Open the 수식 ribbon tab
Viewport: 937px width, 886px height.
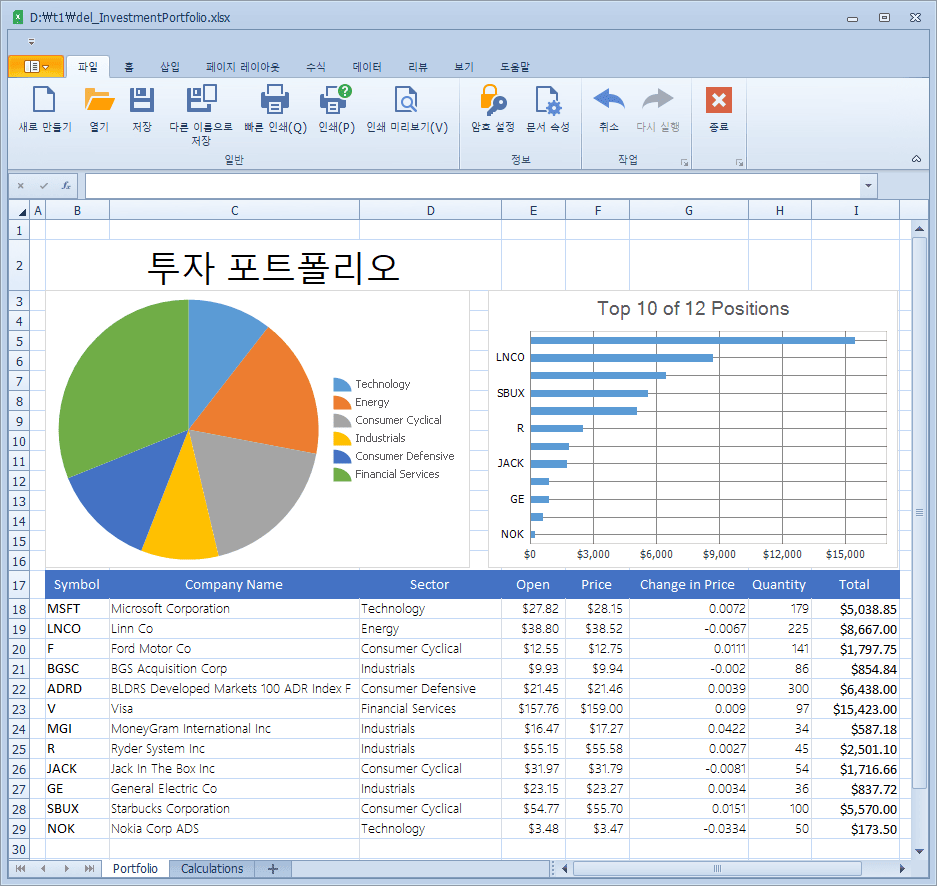(x=316, y=67)
